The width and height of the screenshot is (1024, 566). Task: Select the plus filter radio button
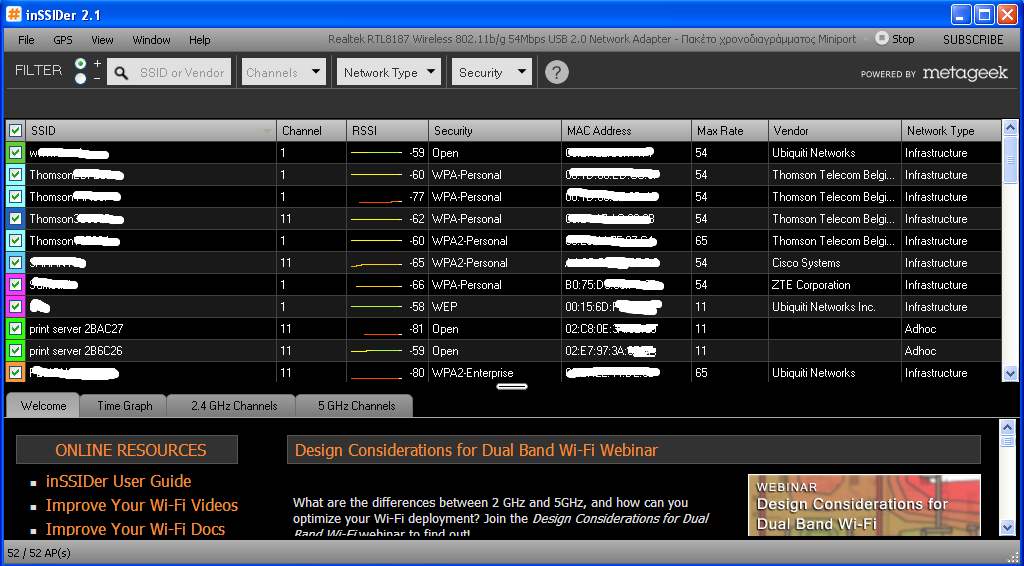coord(80,63)
